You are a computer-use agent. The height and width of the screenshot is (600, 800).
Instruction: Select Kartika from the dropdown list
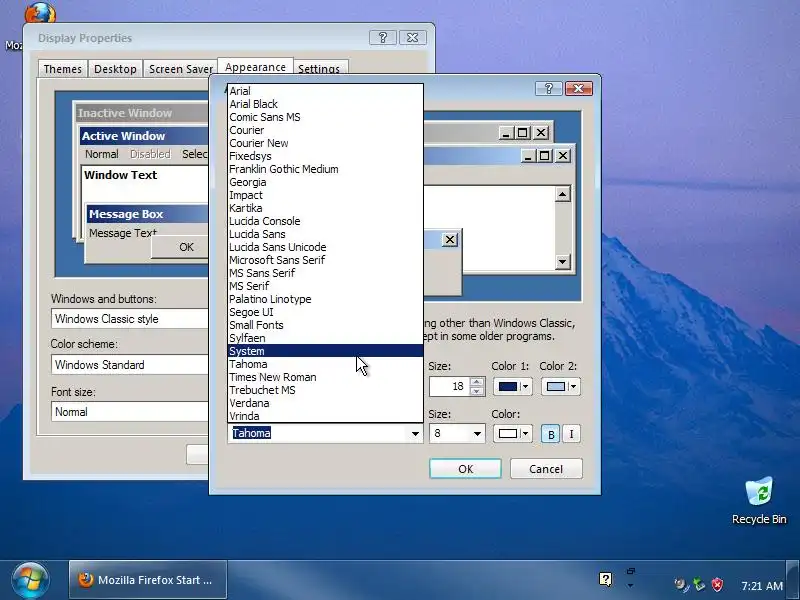tap(325, 208)
